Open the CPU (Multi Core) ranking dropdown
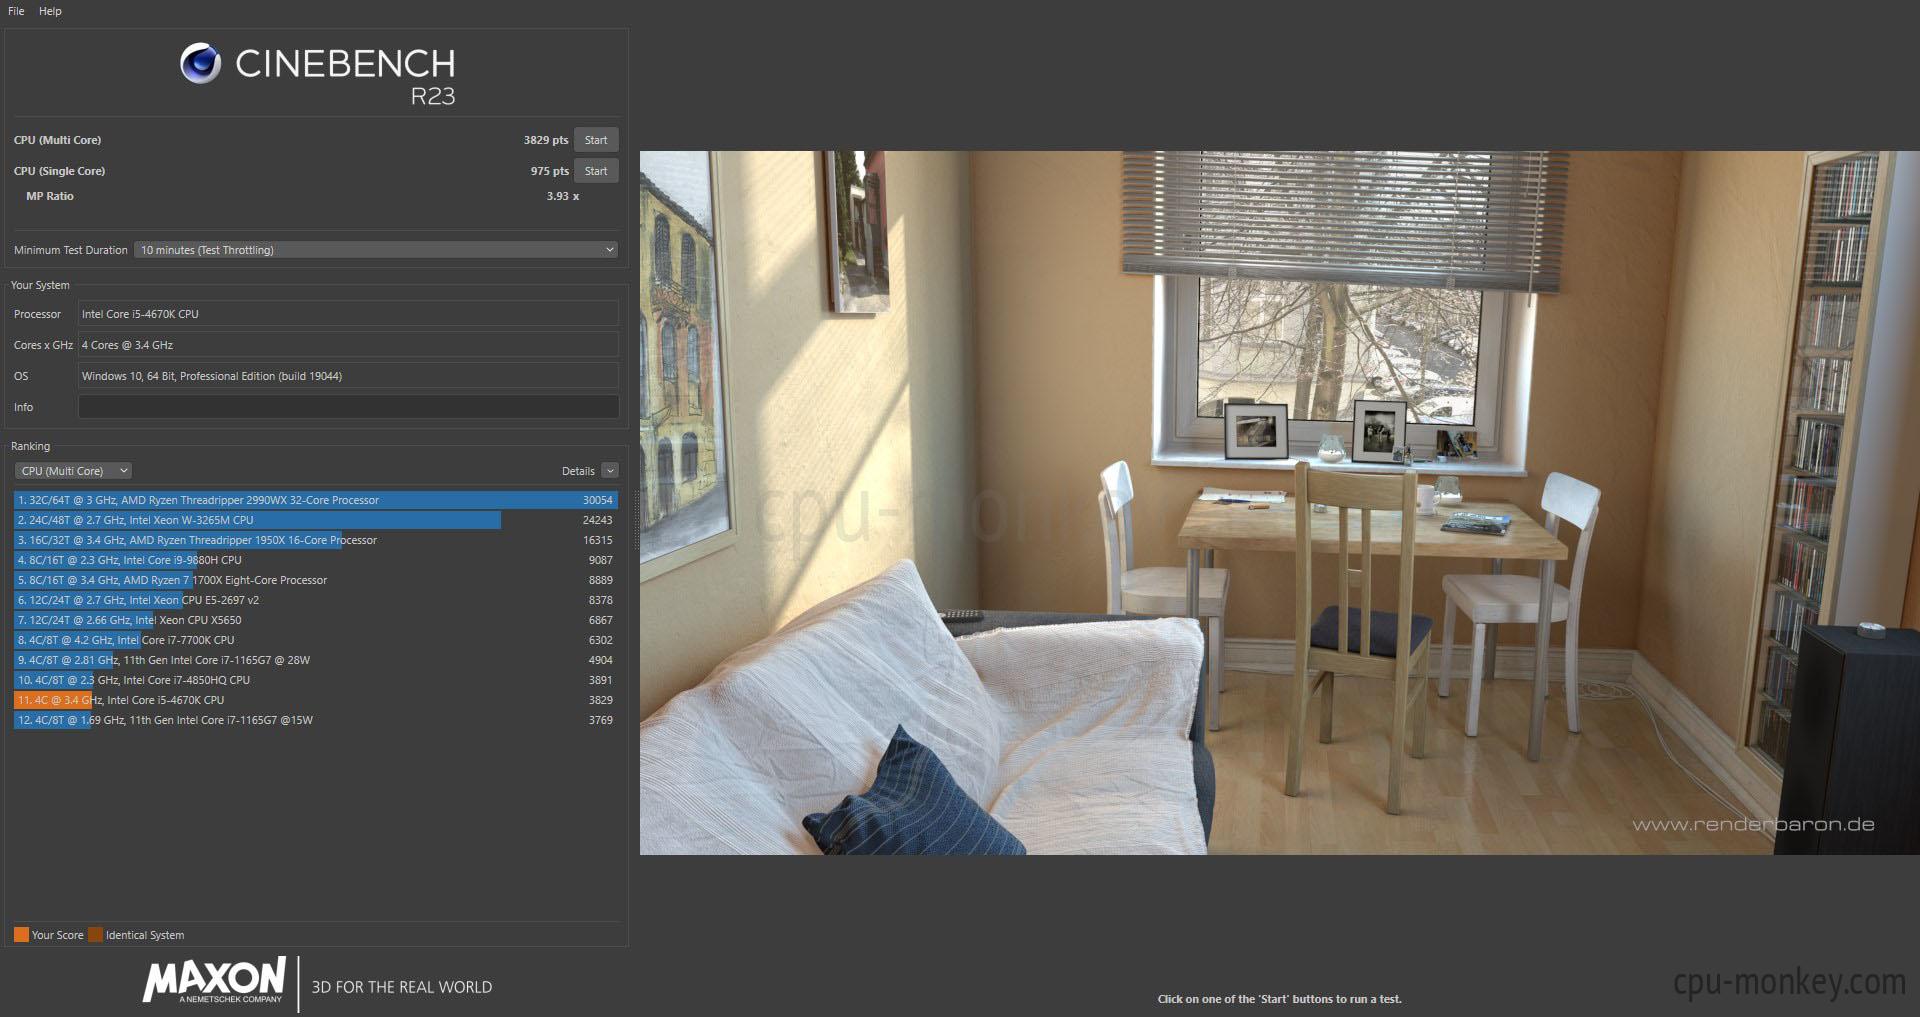The height and width of the screenshot is (1017, 1920). (73, 471)
